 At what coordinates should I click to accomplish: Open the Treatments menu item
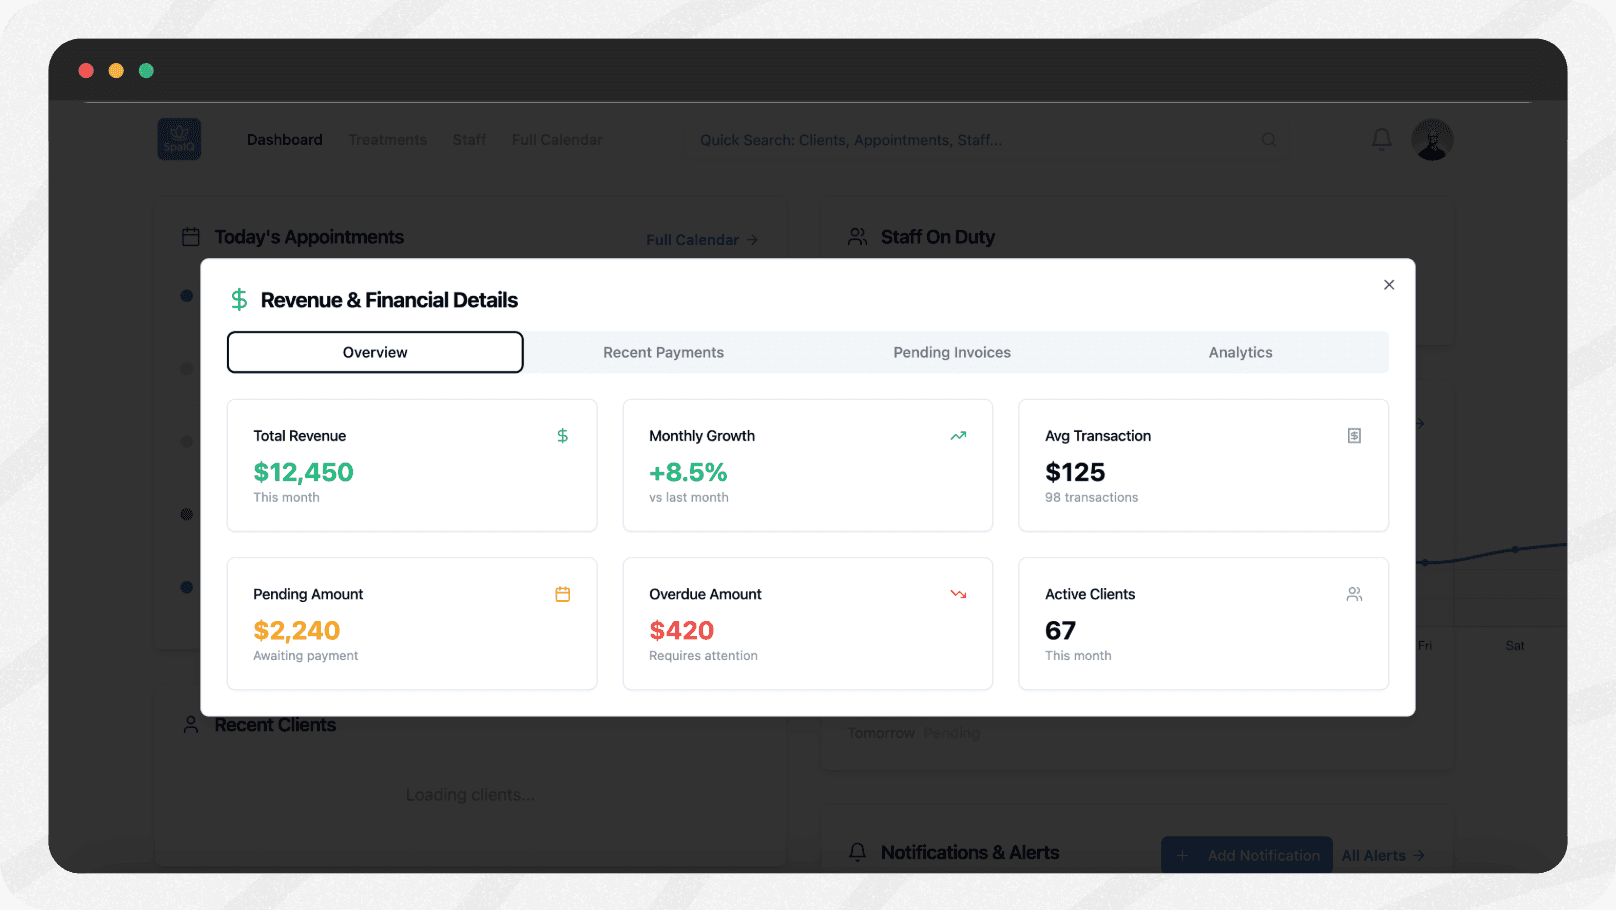point(387,140)
